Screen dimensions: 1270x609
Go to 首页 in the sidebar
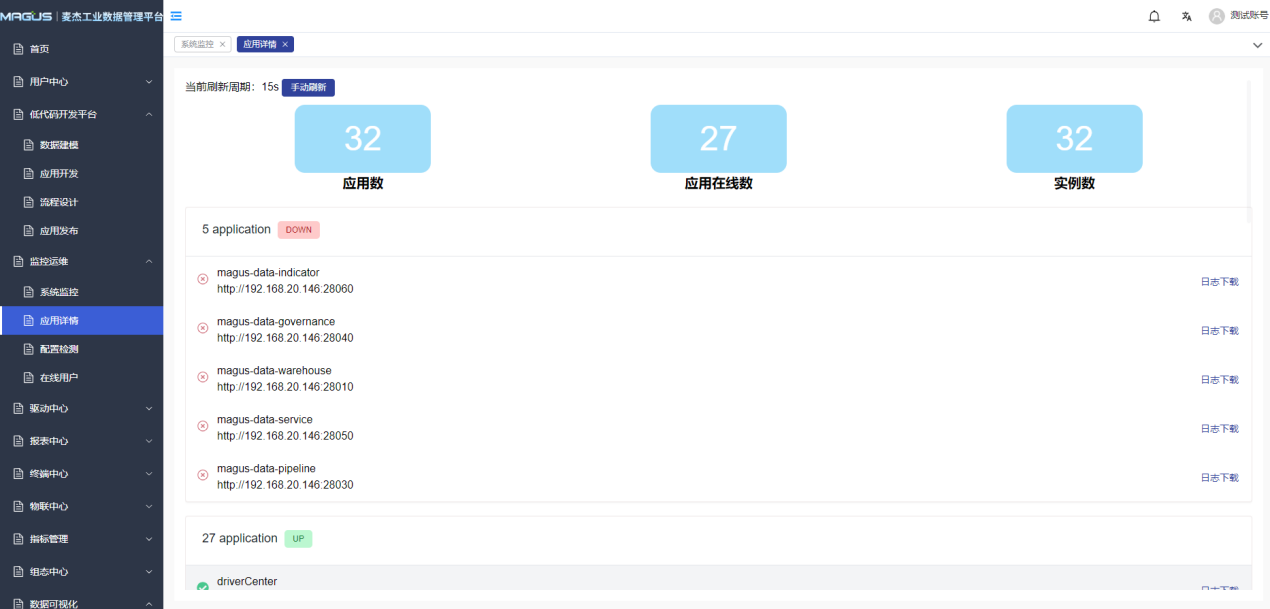pyautogui.click(x=39, y=49)
